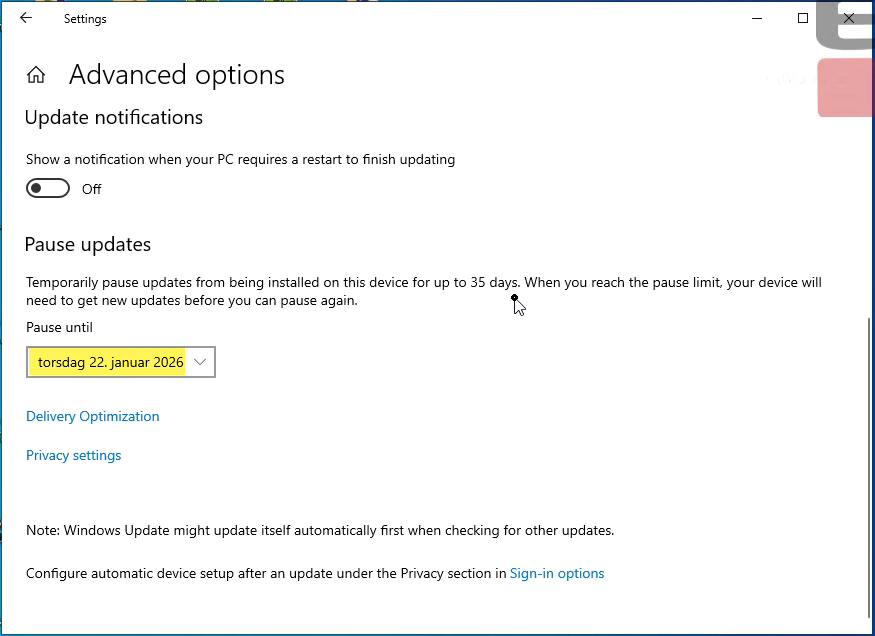Click the "Temporarily pause updates" description paragraph

pyautogui.click(x=424, y=291)
